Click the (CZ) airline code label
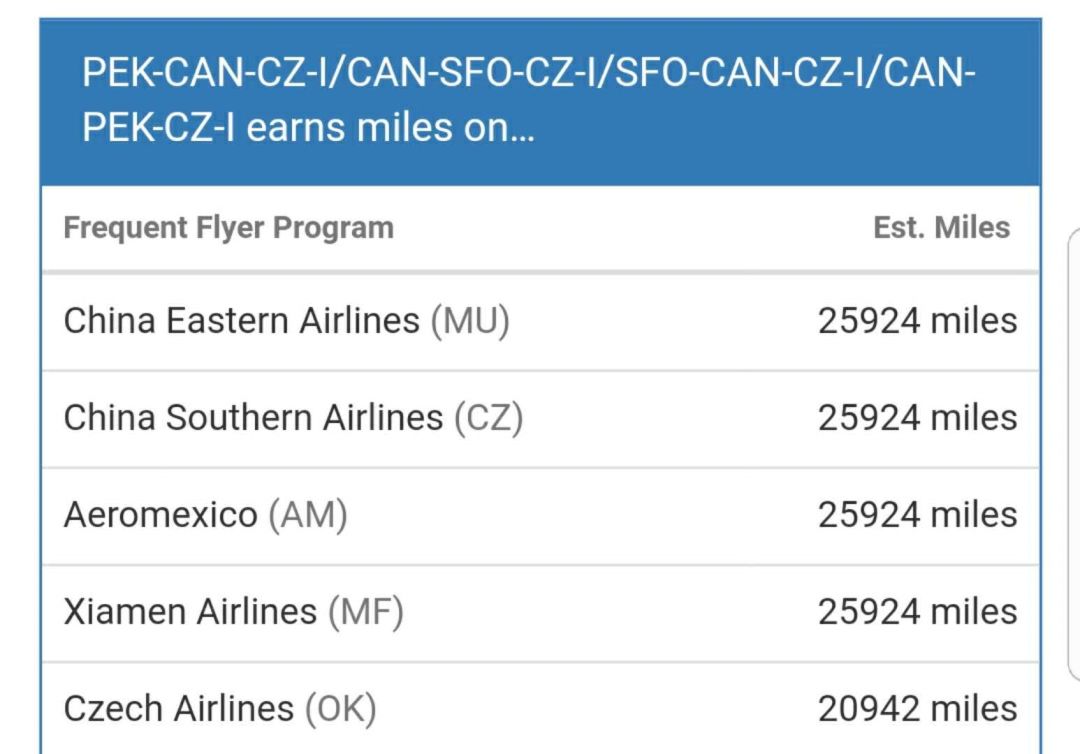 coord(488,418)
